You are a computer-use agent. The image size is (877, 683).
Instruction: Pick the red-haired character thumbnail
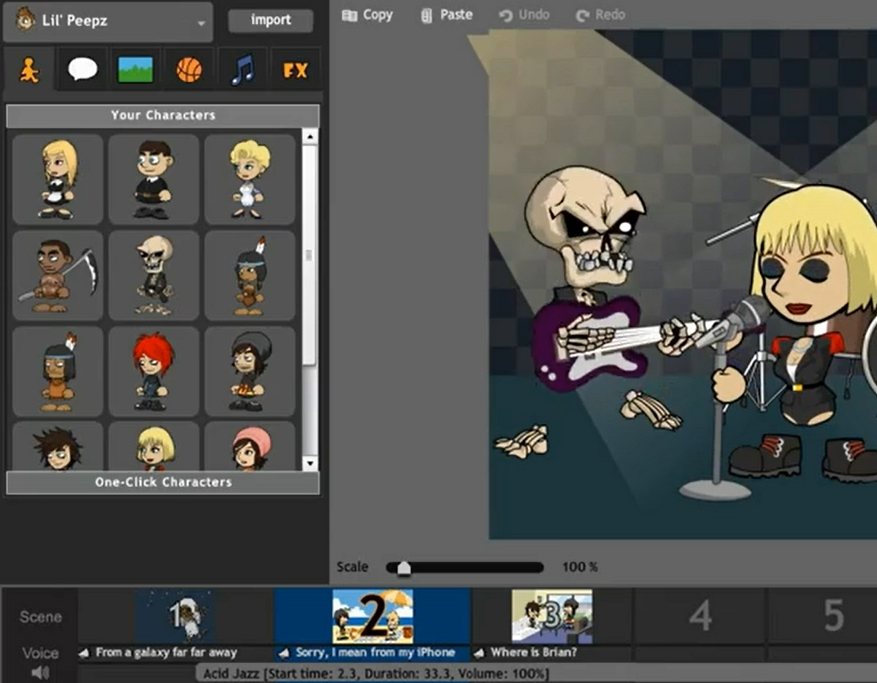click(153, 371)
